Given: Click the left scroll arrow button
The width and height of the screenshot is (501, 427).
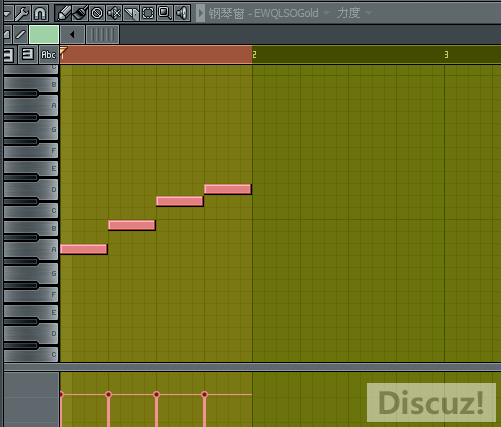Looking at the screenshot, I should pos(72,34).
